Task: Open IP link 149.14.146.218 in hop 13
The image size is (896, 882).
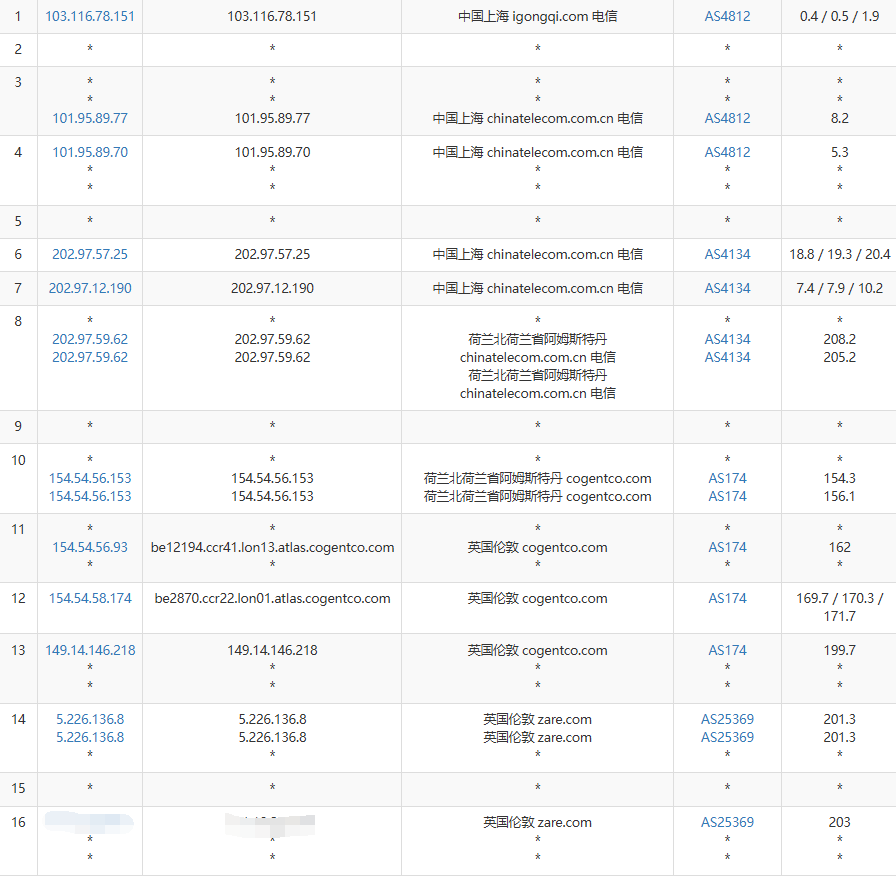Action: click(90, 650)
